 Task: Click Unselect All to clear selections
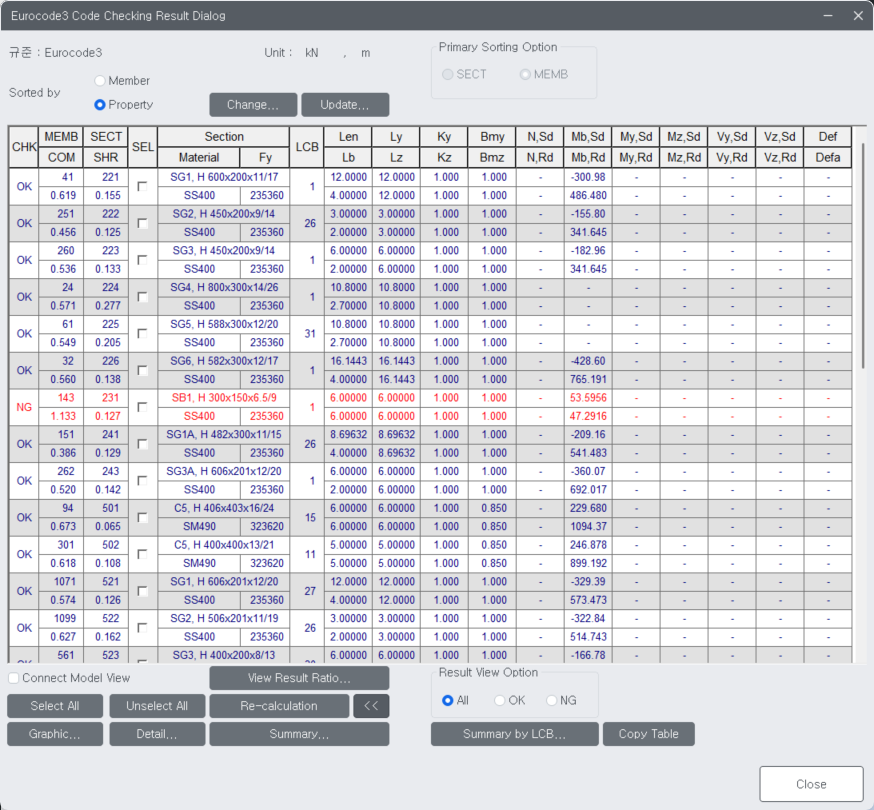(x=157, y=705)
